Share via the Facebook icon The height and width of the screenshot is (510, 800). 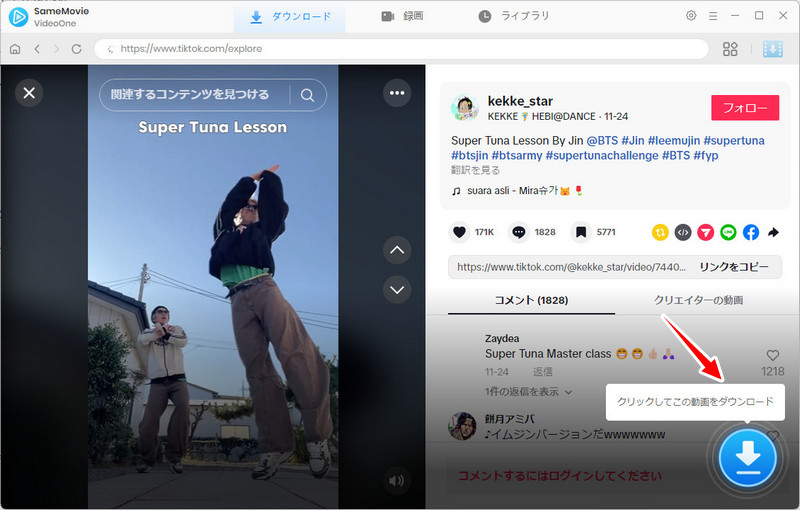[751, 233]
